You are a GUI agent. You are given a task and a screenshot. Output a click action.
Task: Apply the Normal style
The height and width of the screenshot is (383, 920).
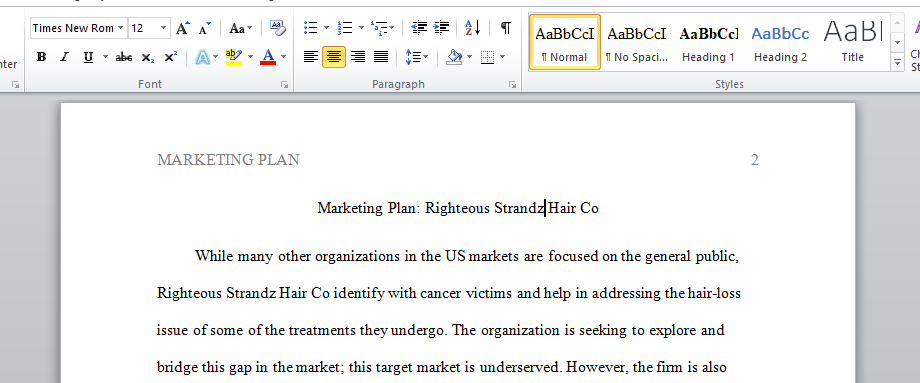pos(564,42)
